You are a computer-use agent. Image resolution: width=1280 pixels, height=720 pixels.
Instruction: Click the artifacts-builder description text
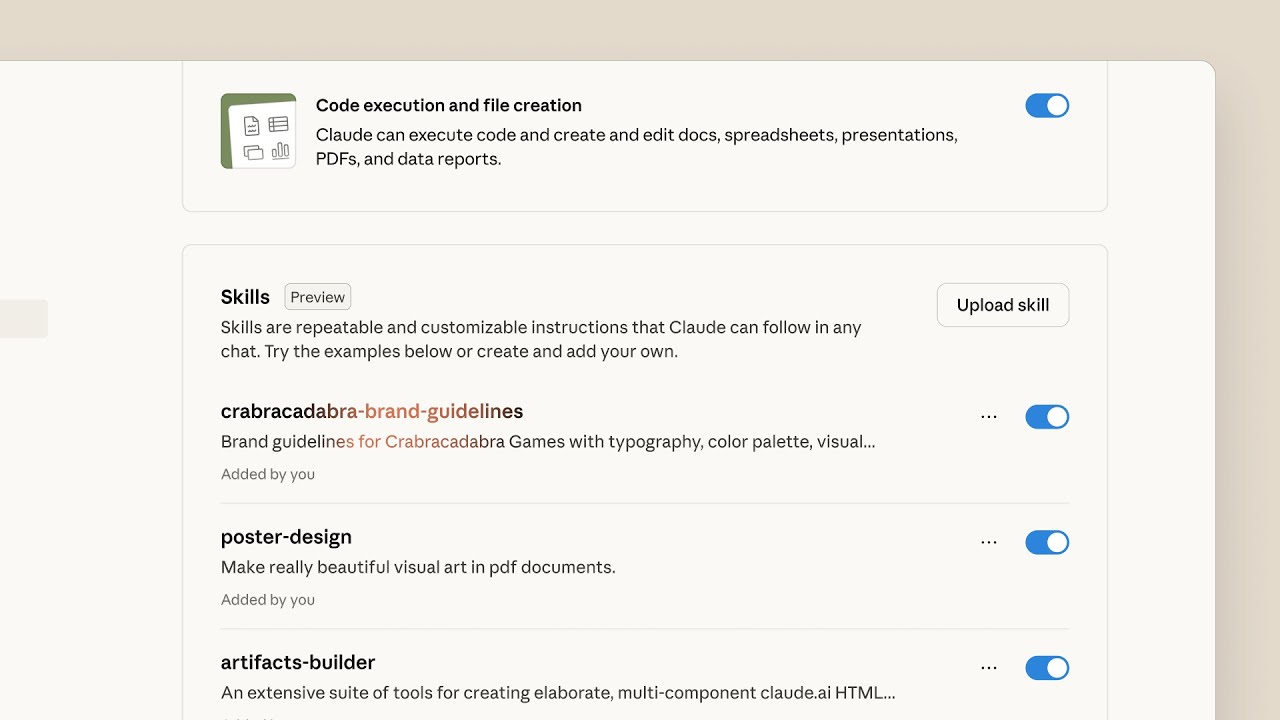click(x=558, y=692)
